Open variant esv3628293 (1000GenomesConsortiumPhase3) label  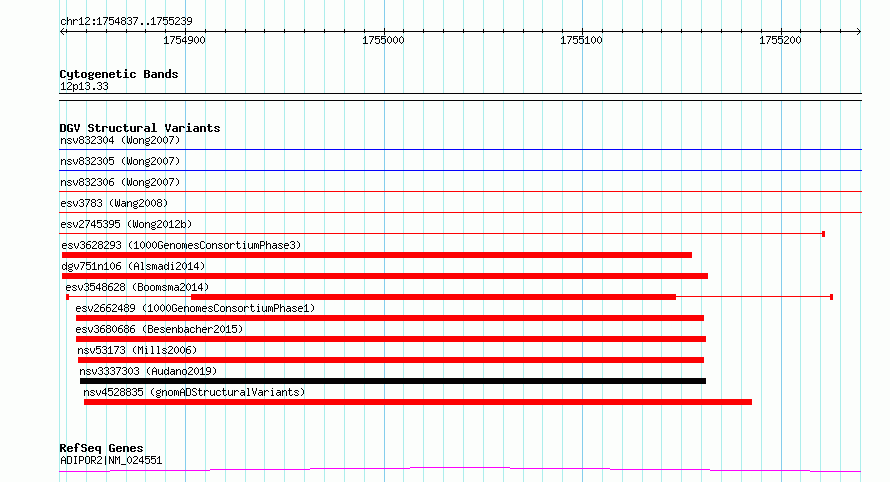(181, 245)
